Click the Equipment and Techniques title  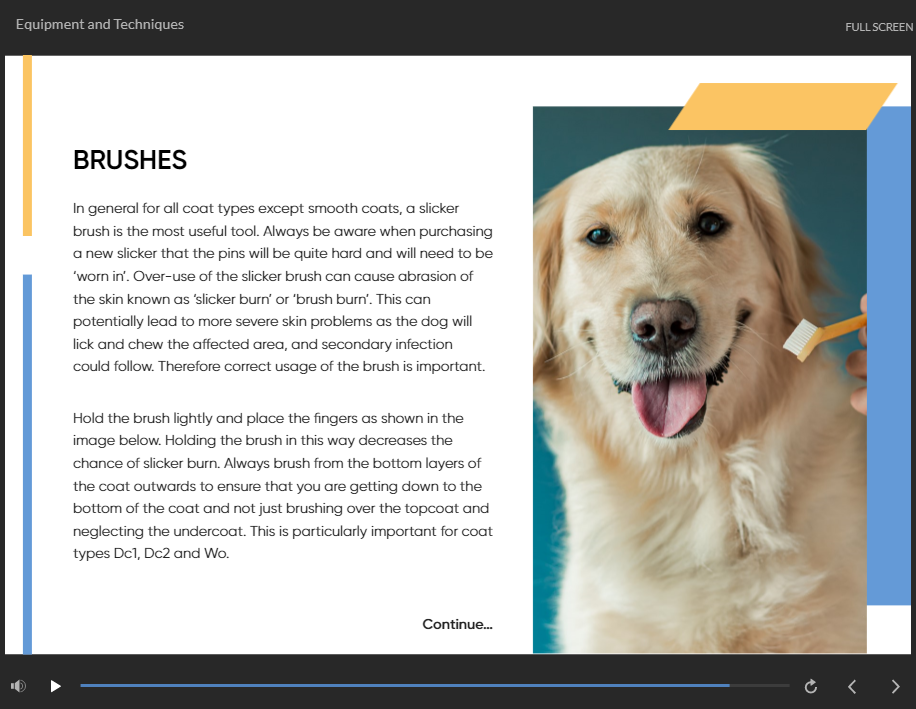click(x=100, y=24)
